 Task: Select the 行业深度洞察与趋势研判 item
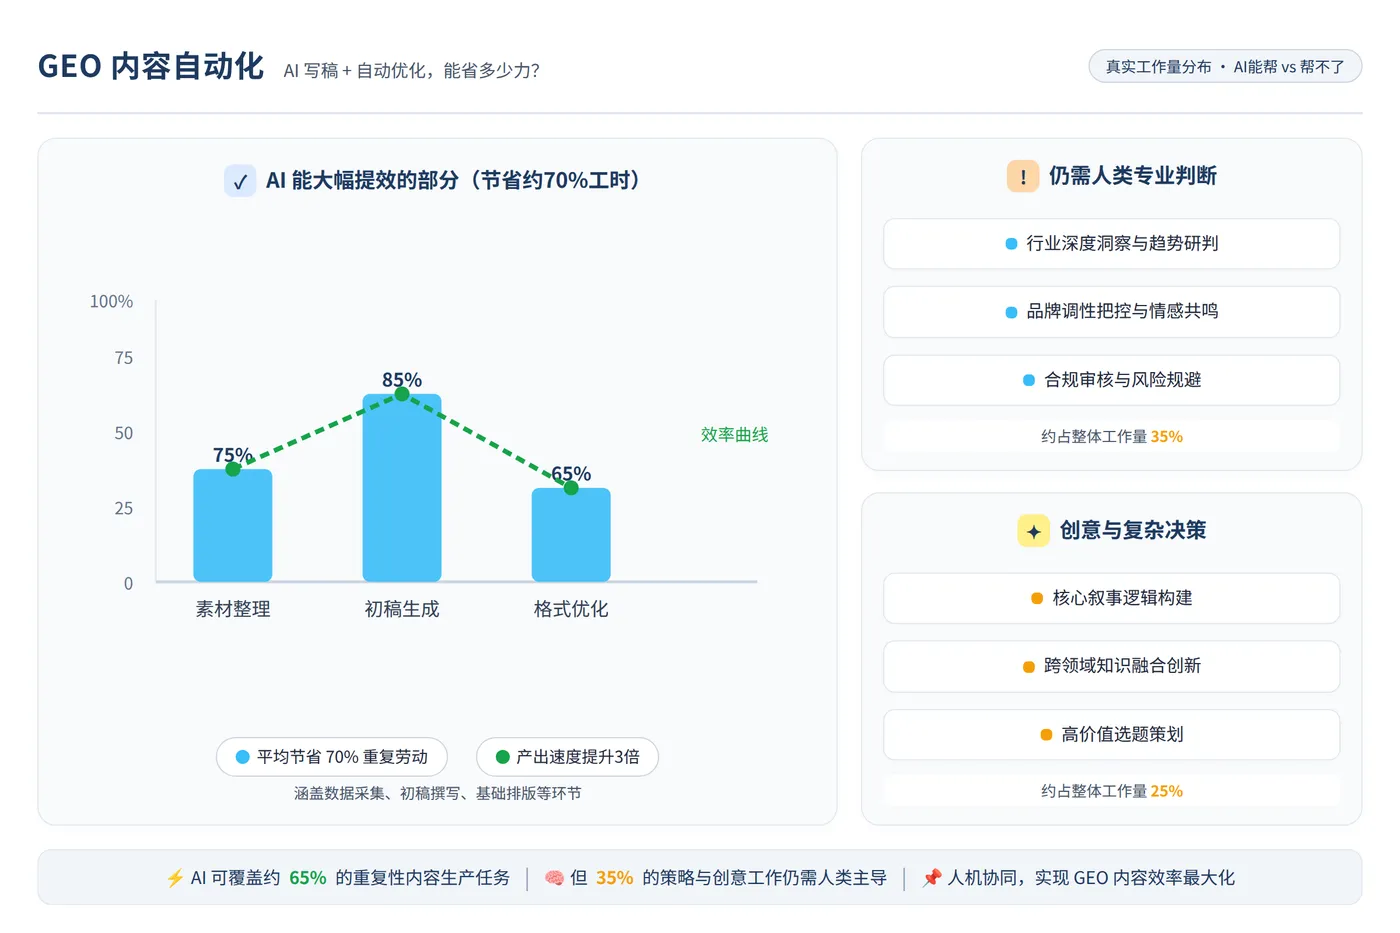click(1111, 244)
